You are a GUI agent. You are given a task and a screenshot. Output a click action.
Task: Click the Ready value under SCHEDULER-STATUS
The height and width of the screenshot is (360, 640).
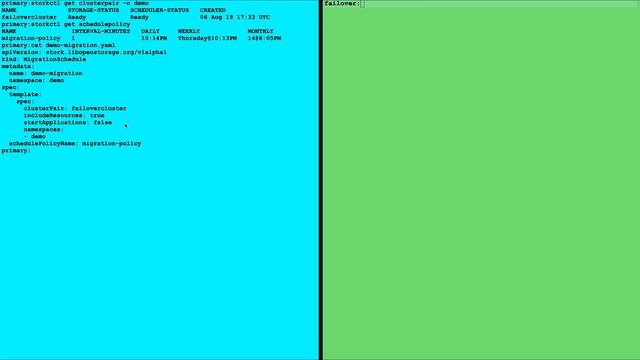pyautogui.click(x=139, y=17)
